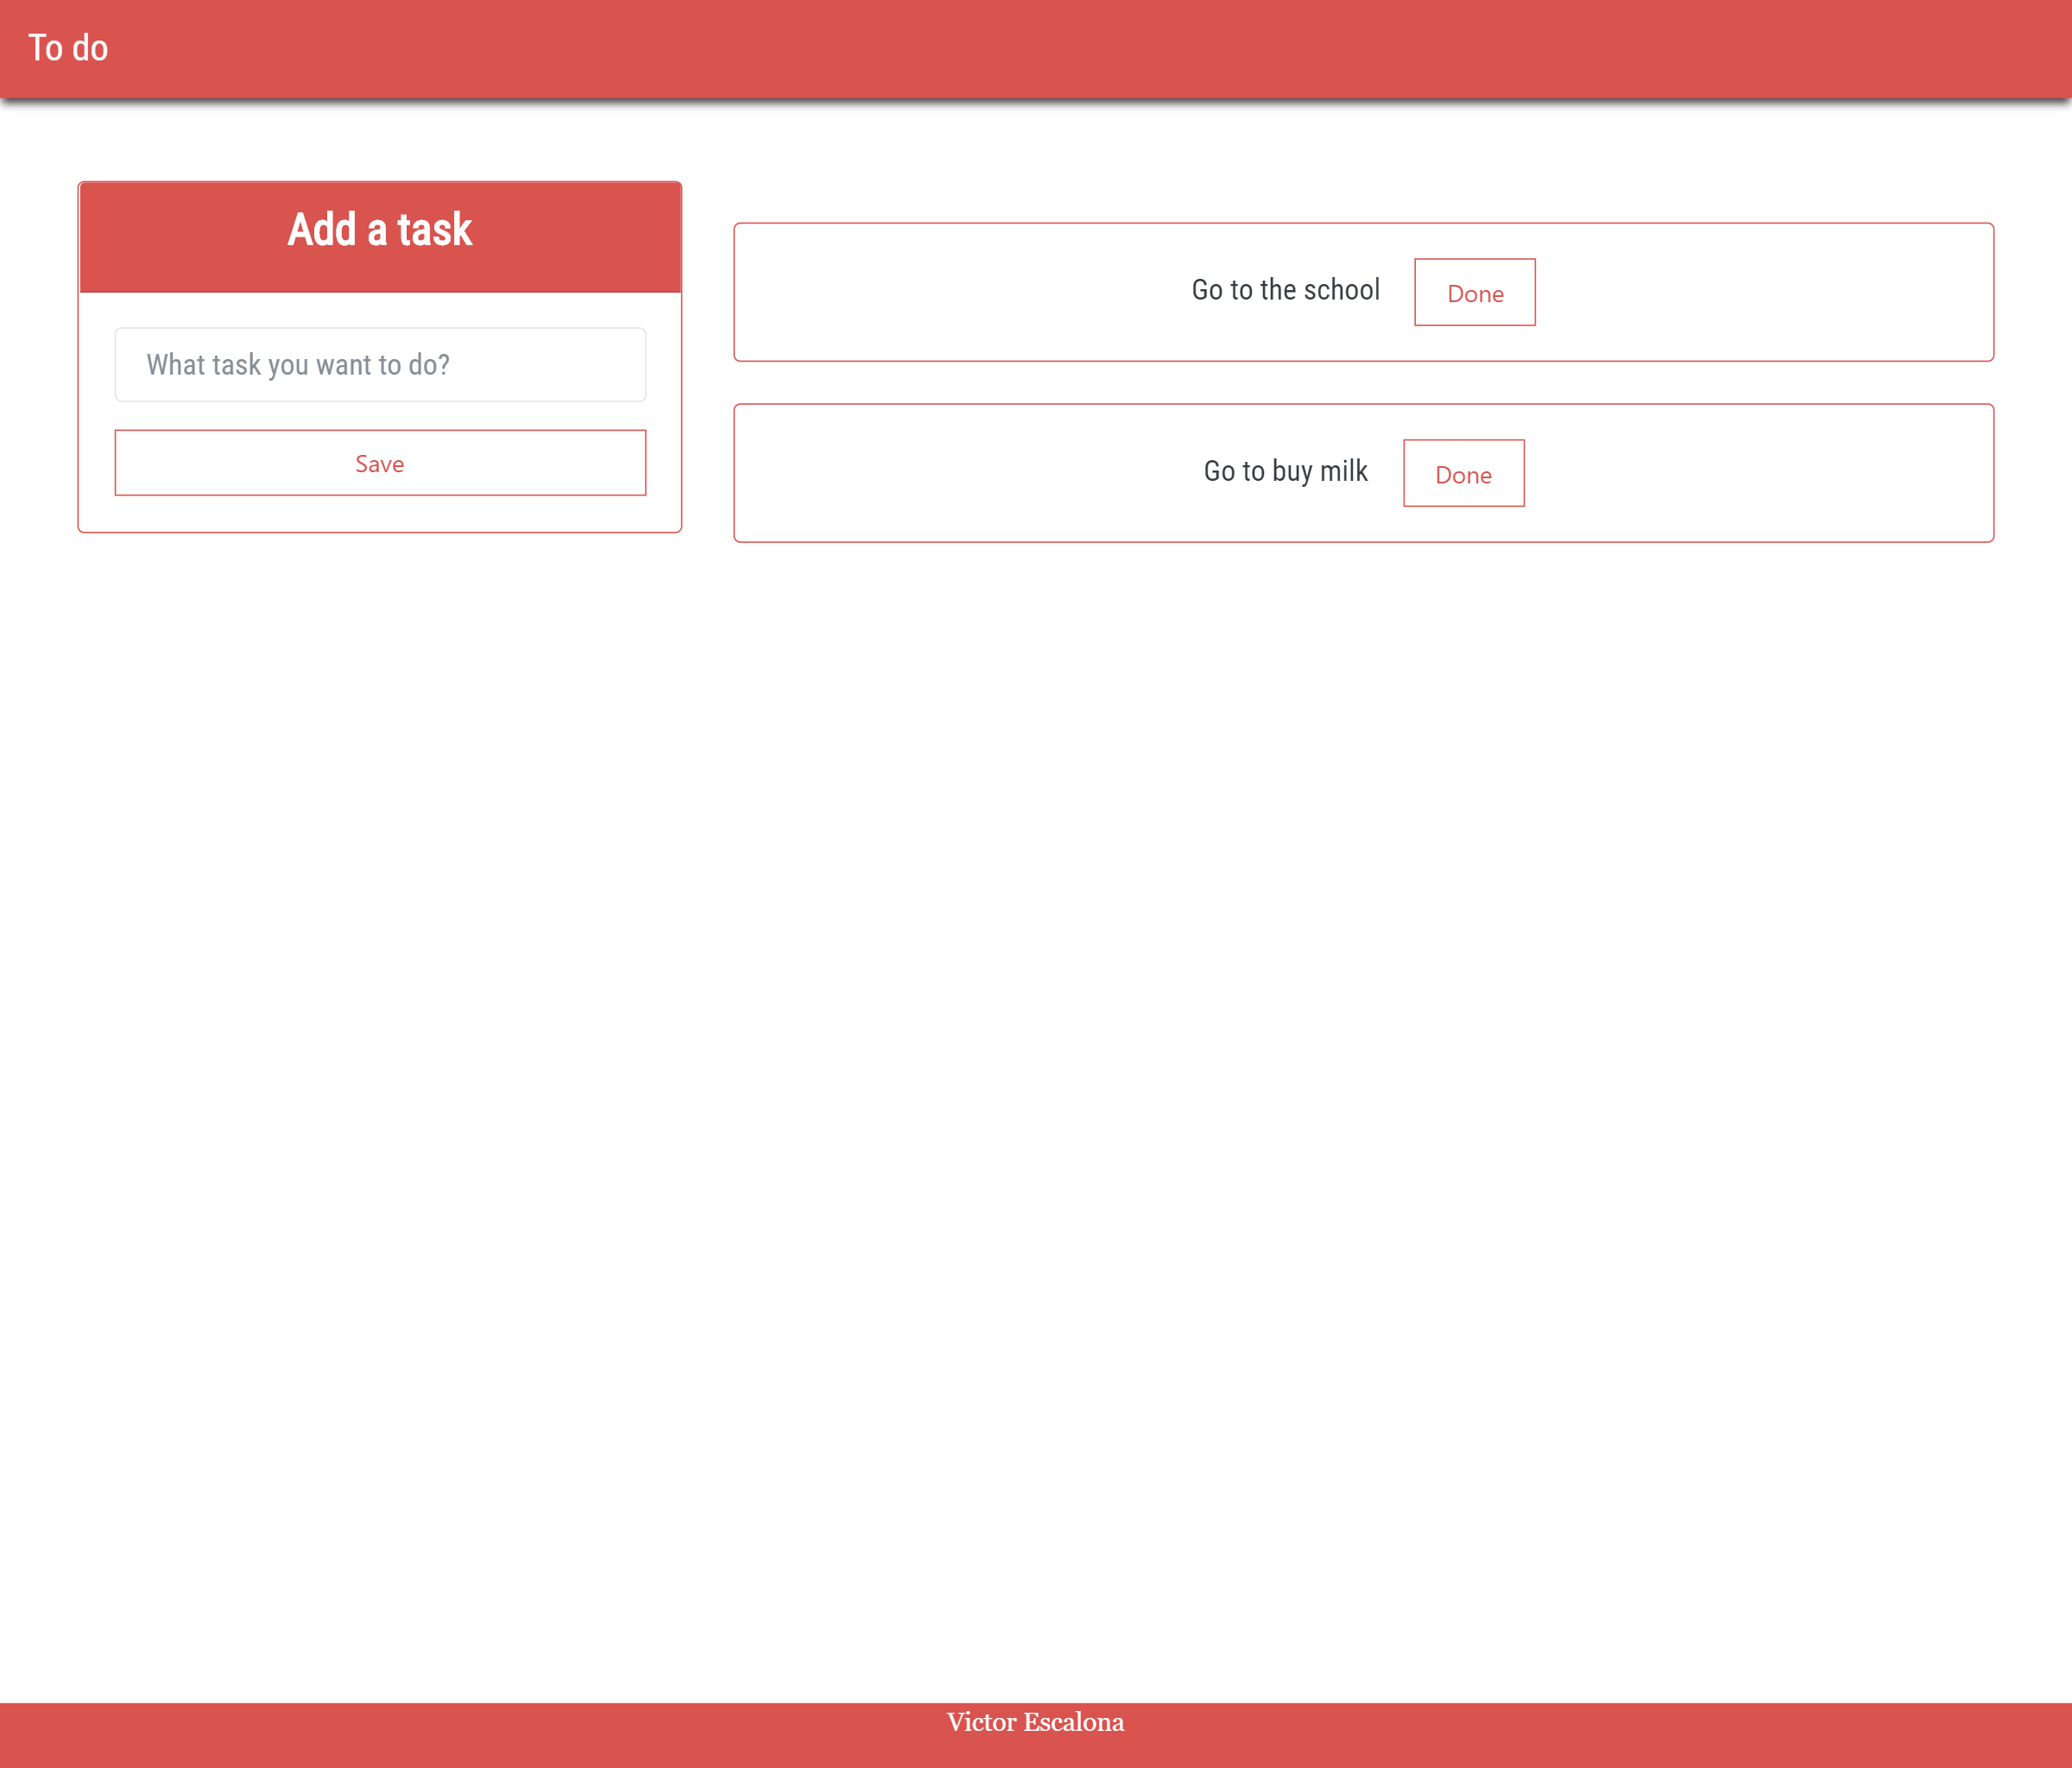Select the 'Go to the school' task text
Viewport: 2072px width, 1768px height.
pos(1285,290)
